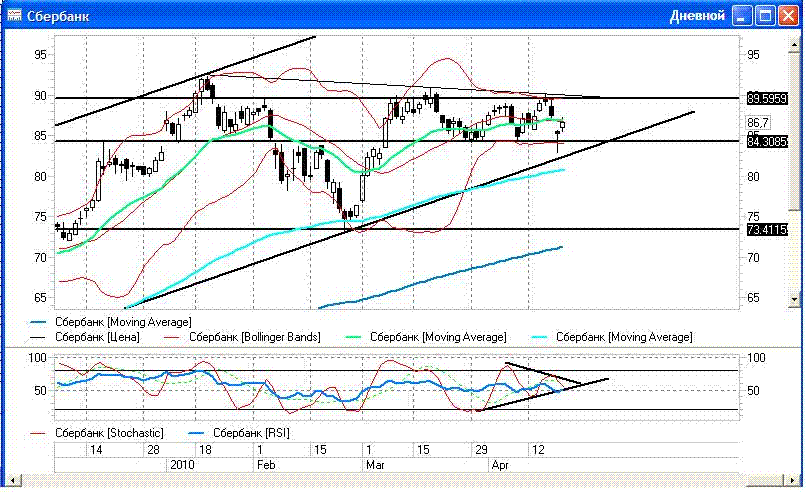This screenshot has width=806, height=493.
Task: Click the 28 date label on time axis
Action: (x=153, y=450)
